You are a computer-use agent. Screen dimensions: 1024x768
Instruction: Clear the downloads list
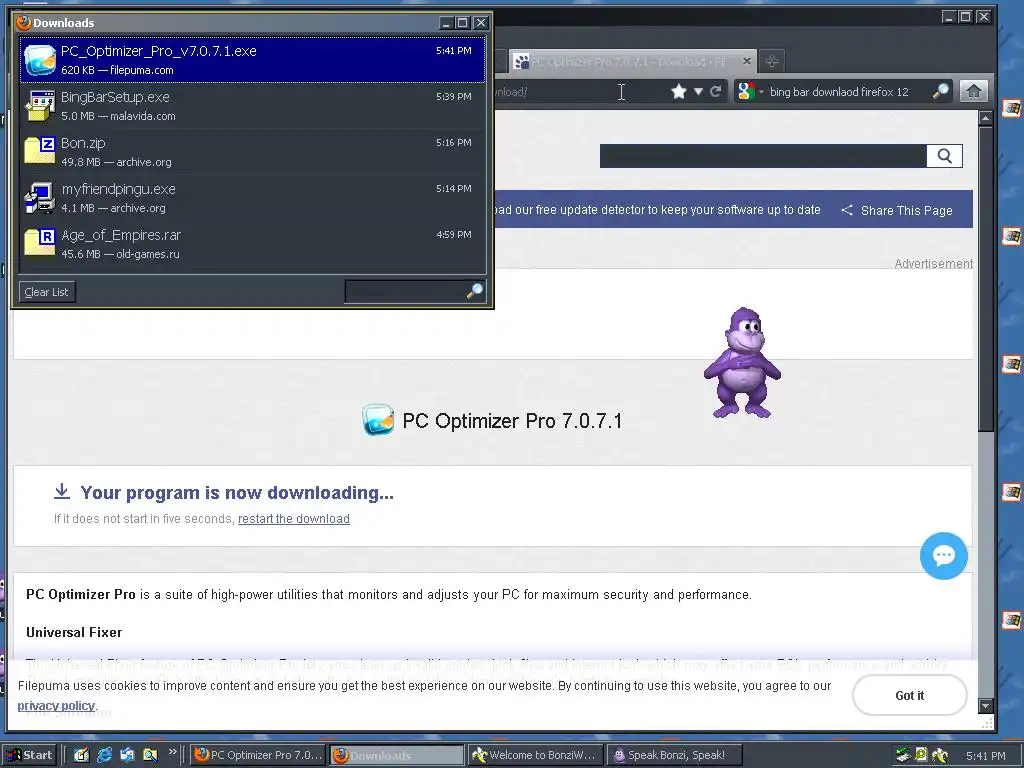pos(47,292)
